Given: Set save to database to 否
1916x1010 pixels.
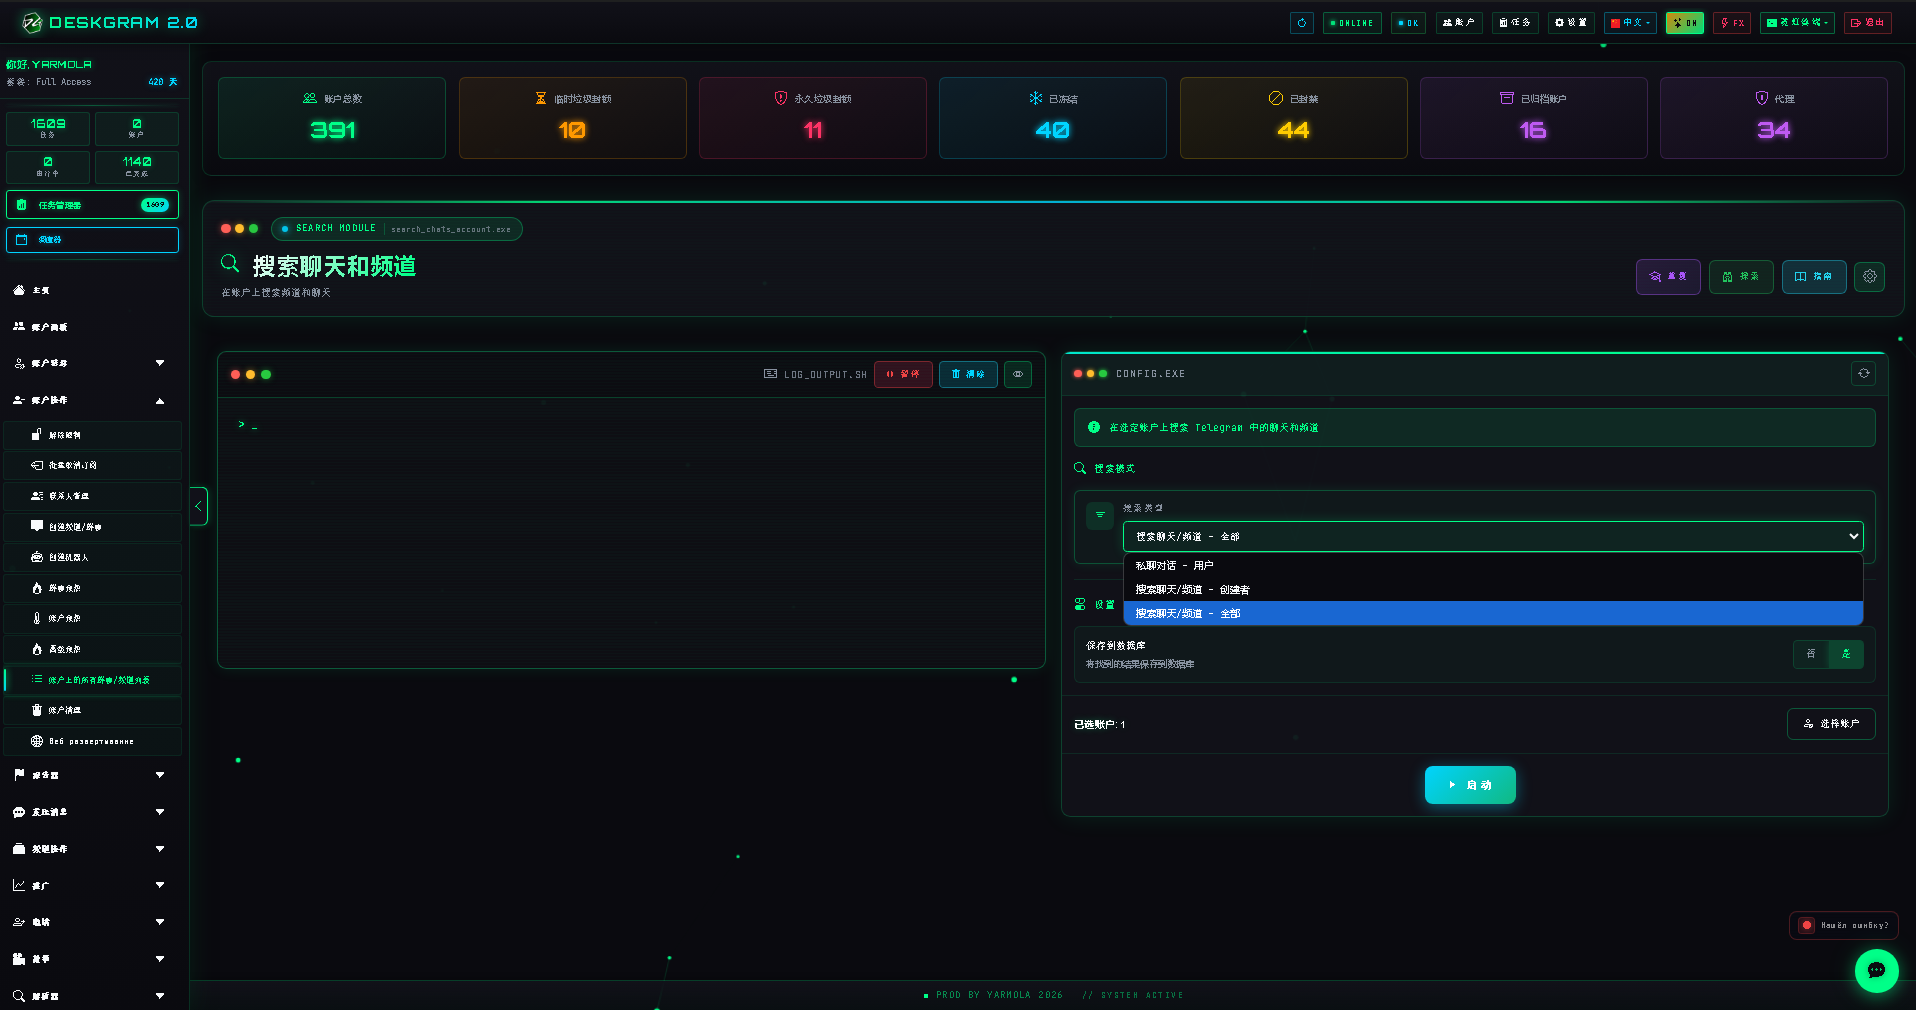Looking at the screenshot, I should [1811, 654].
